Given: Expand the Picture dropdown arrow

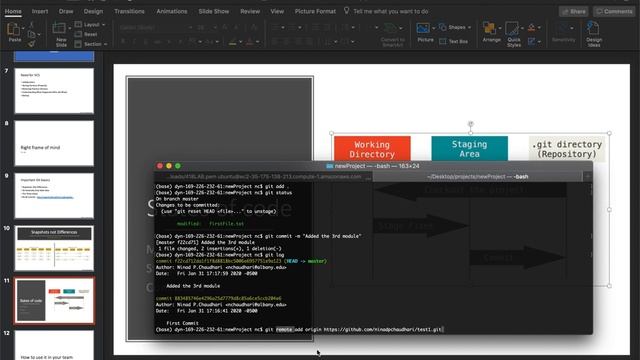Looking at the screenshot, I should (x=433, y=28).
